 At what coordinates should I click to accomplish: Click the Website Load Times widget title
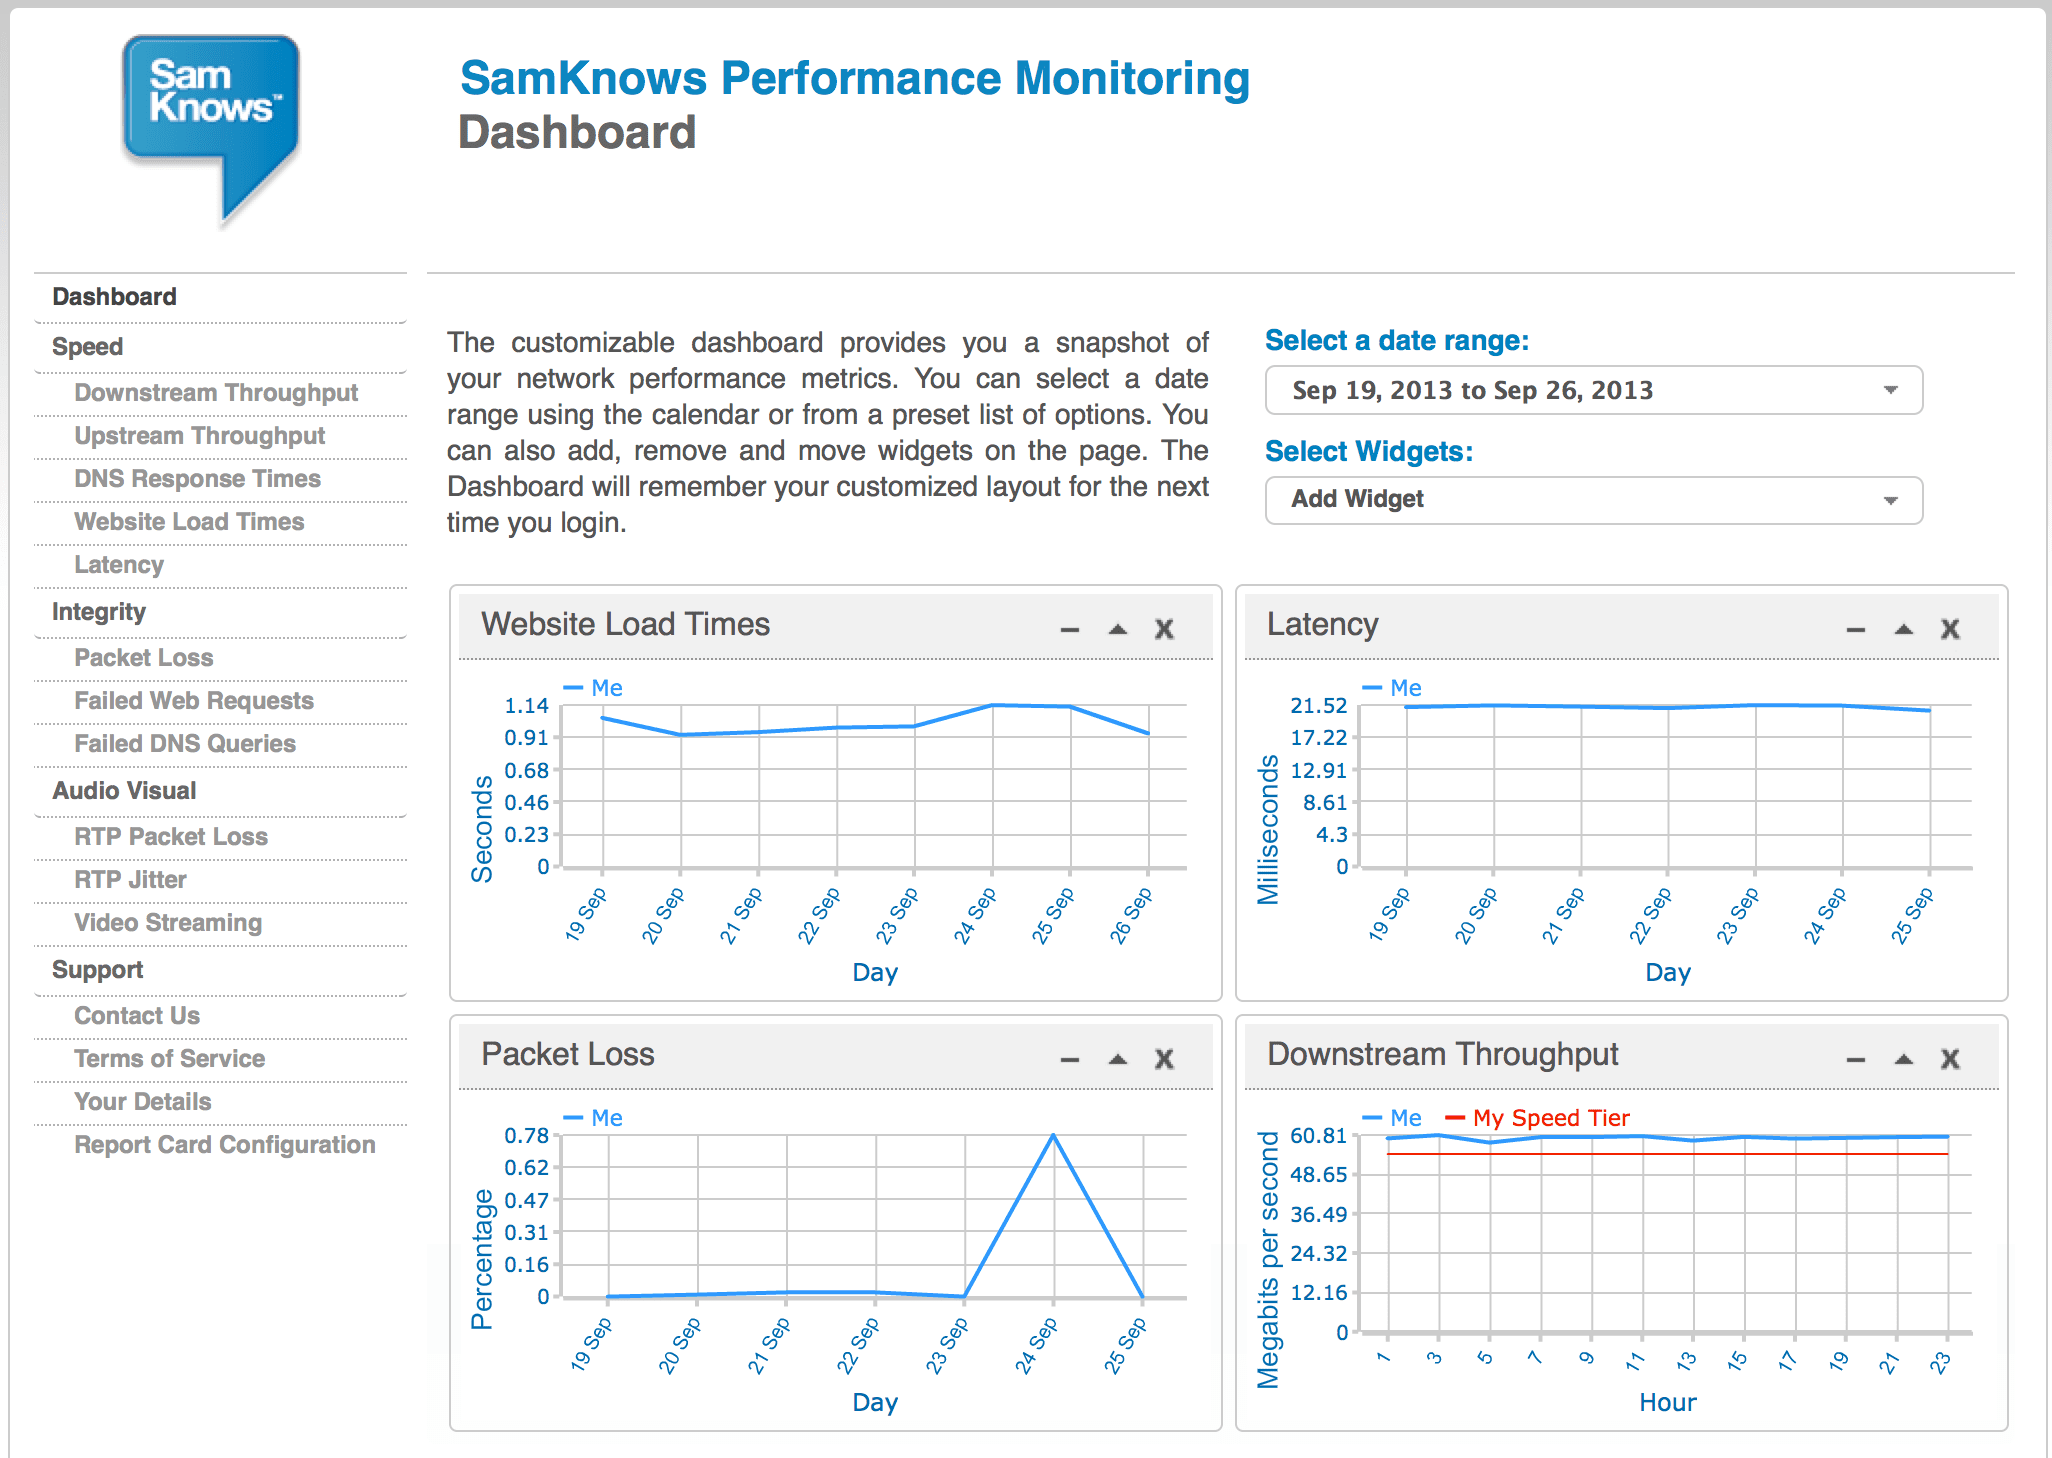click(x=625, y=624)
